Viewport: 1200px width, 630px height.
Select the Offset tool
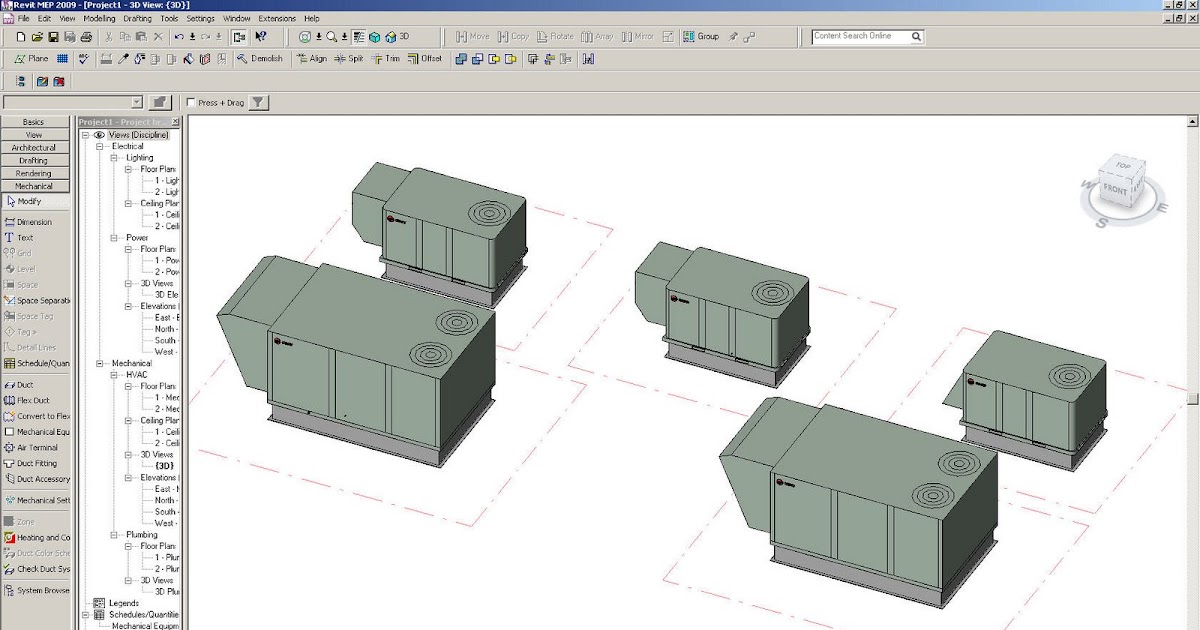[x=425, y=59]
